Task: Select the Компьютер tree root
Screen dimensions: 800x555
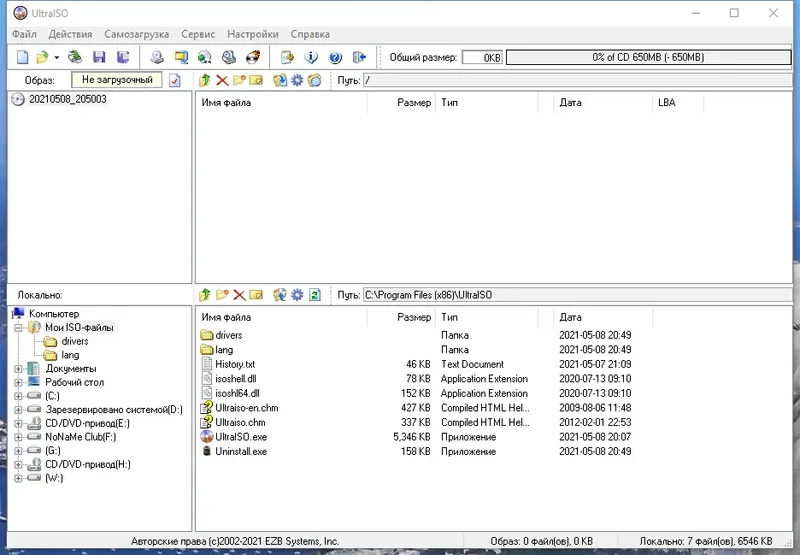Action: [x=54, y=314]
